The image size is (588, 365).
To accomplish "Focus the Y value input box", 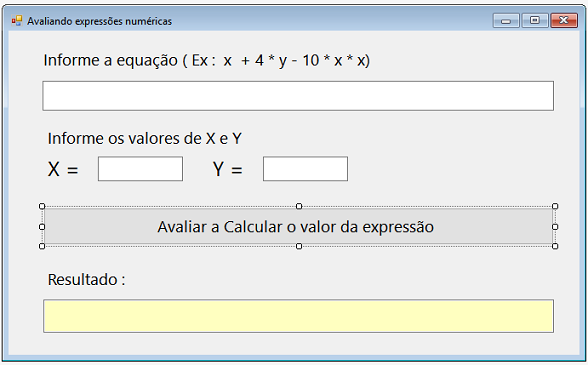I will pyautogui.click(x=305, y=169).
